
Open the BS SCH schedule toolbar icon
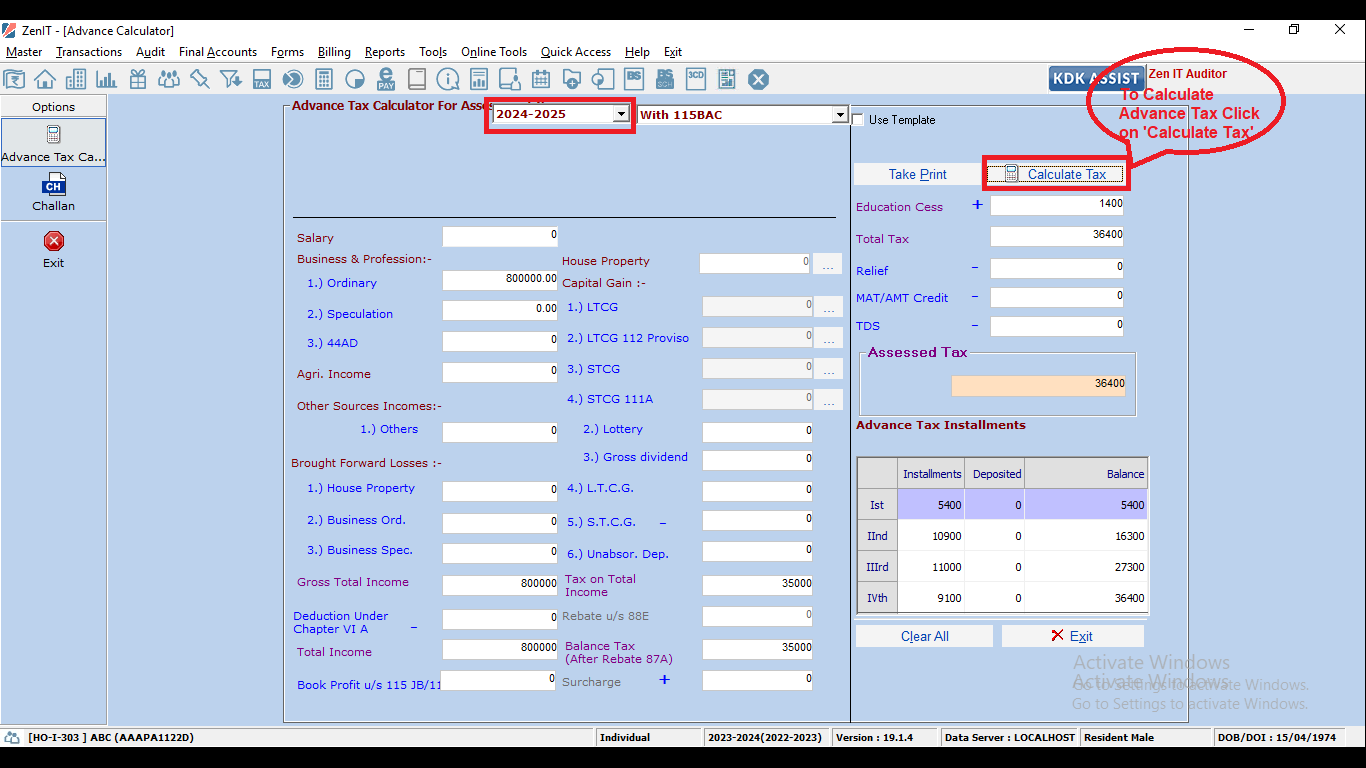(x=665, y=79)
